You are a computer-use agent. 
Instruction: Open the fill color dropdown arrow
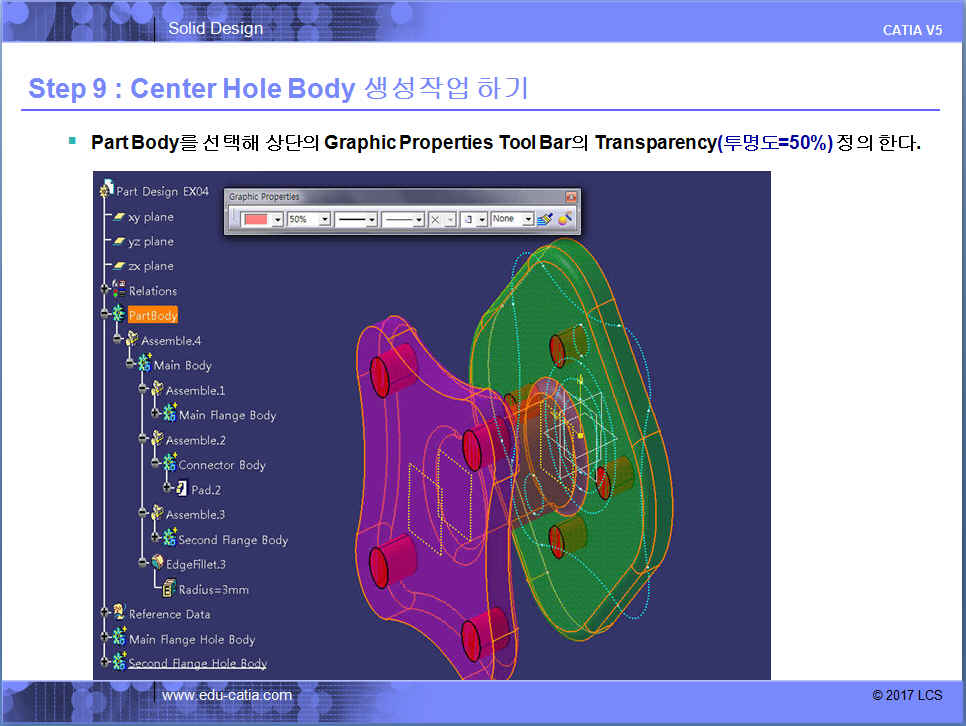277,219
